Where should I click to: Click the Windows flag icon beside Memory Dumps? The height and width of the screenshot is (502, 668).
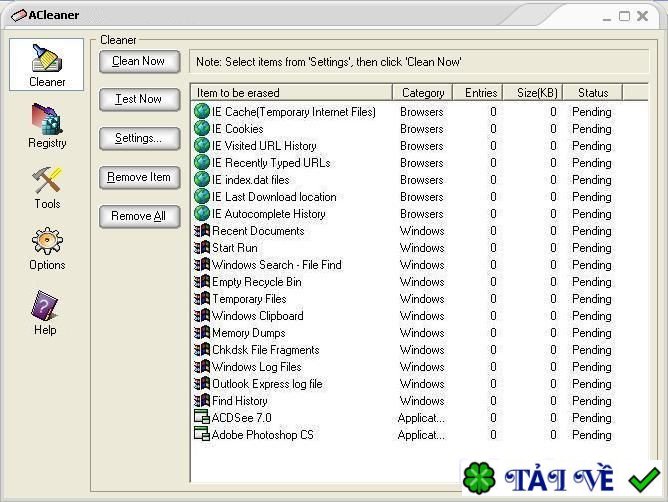[x=202, y=332]
